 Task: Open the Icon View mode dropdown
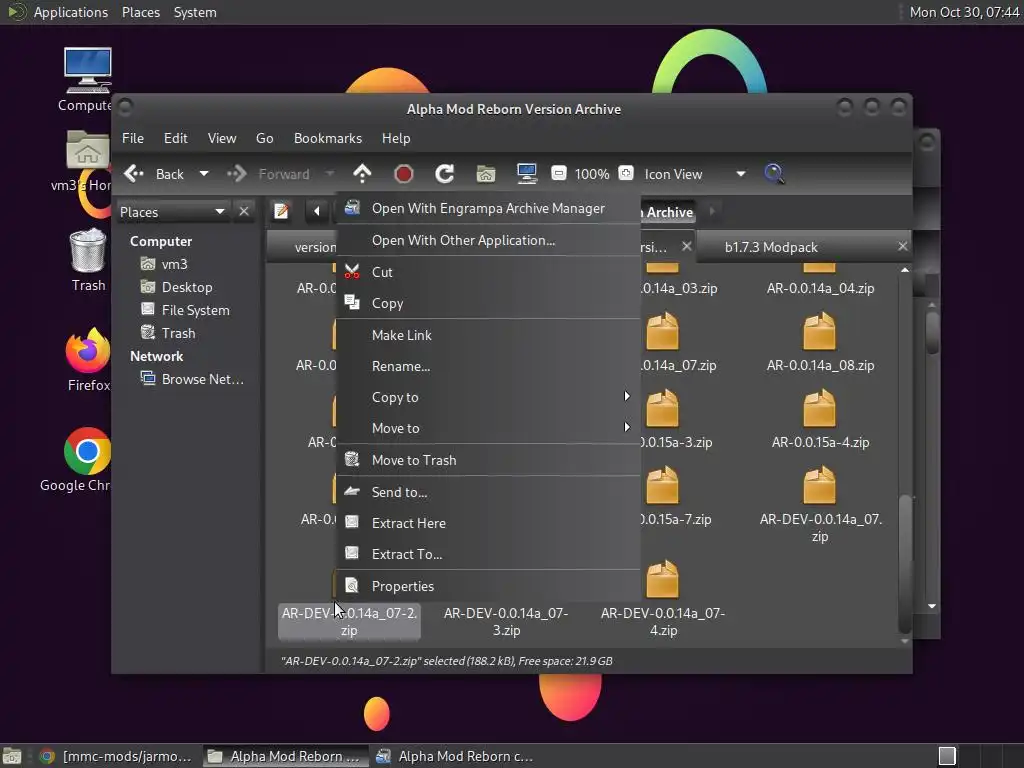695,174
